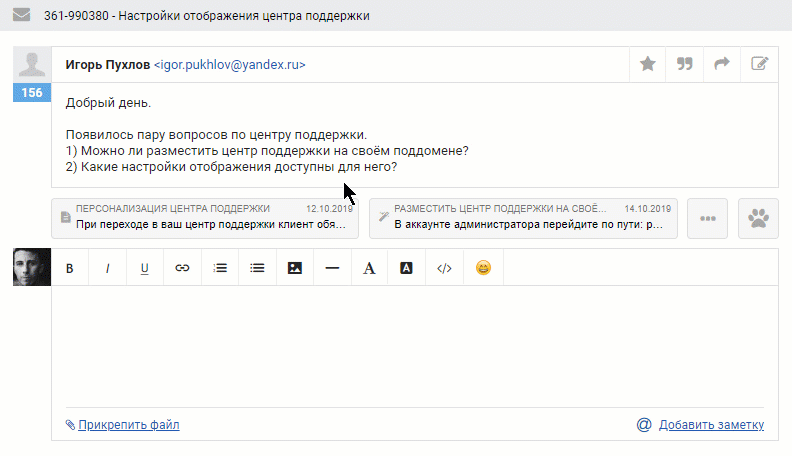
Task: Click ticket title 361-990380 Настройки отображения
Action: tap(207, 16)
